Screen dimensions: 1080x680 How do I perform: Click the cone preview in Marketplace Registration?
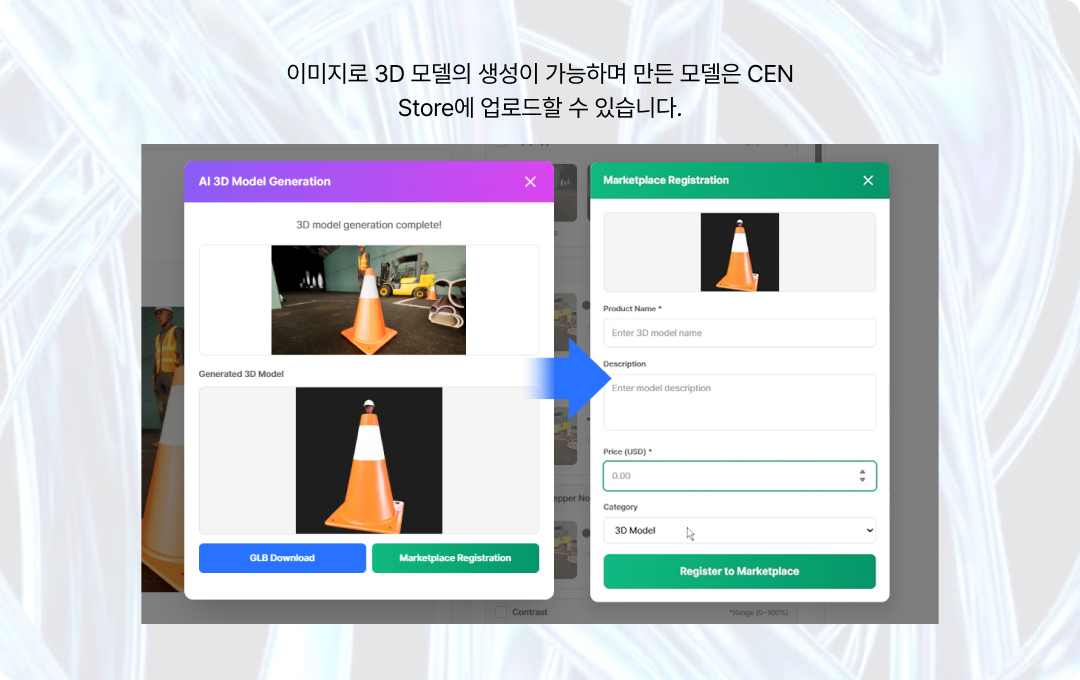[x=739, y=252]
